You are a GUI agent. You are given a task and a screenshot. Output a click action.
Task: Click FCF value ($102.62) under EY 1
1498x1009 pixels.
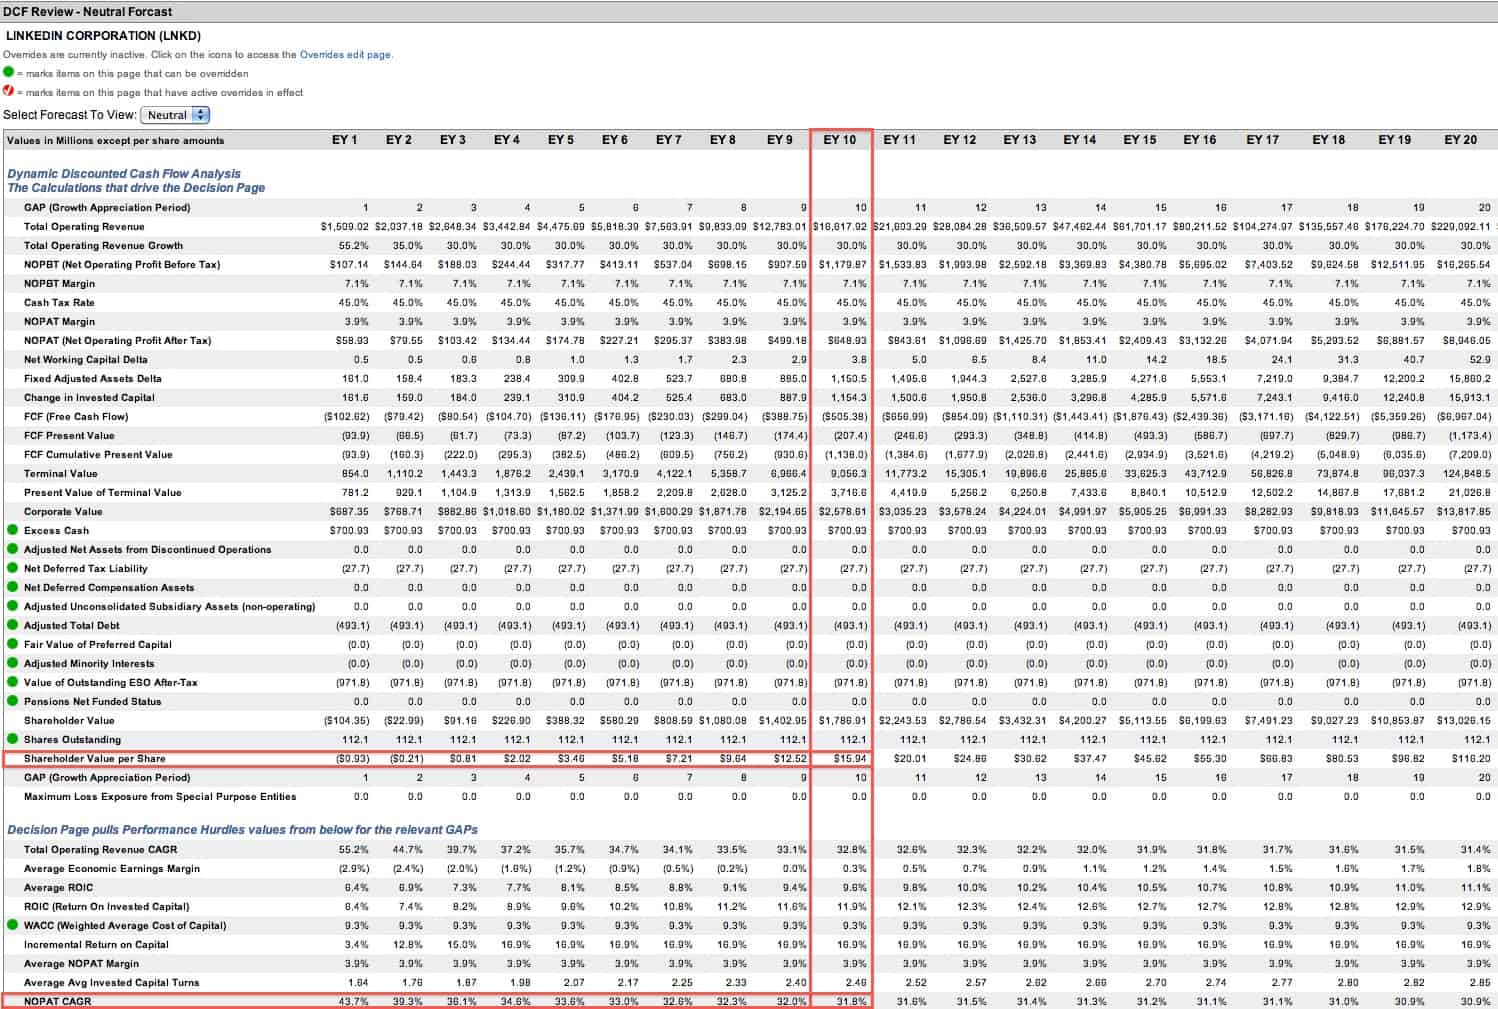pos(346,417)
